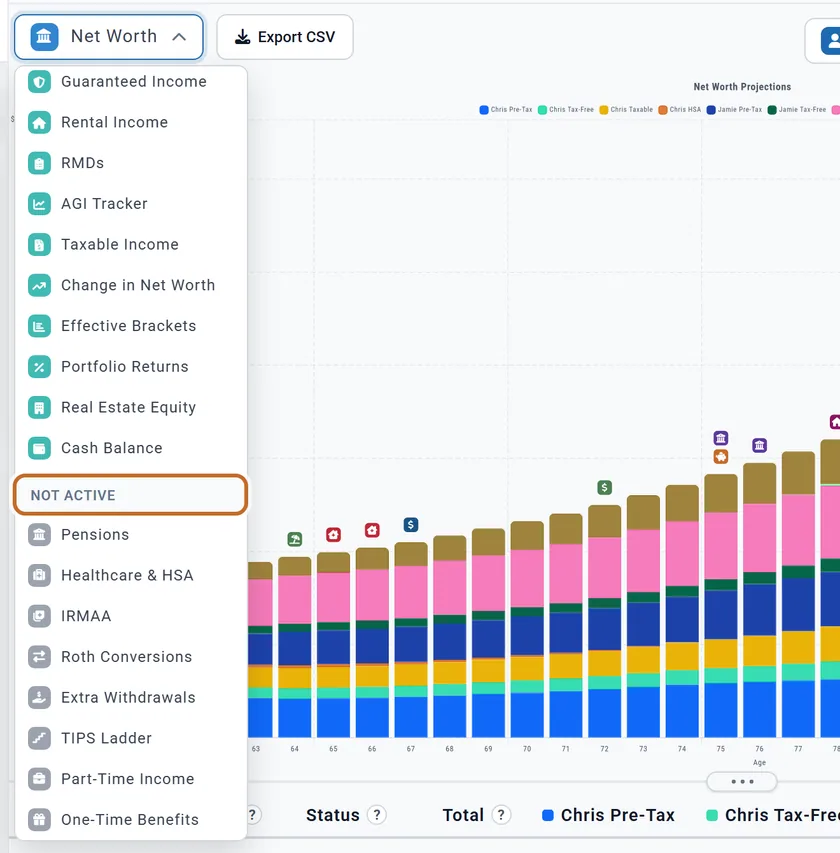Click the green beach umbrella marker at age 64
This screenshot has height=853, width=840.
(295, 539)
